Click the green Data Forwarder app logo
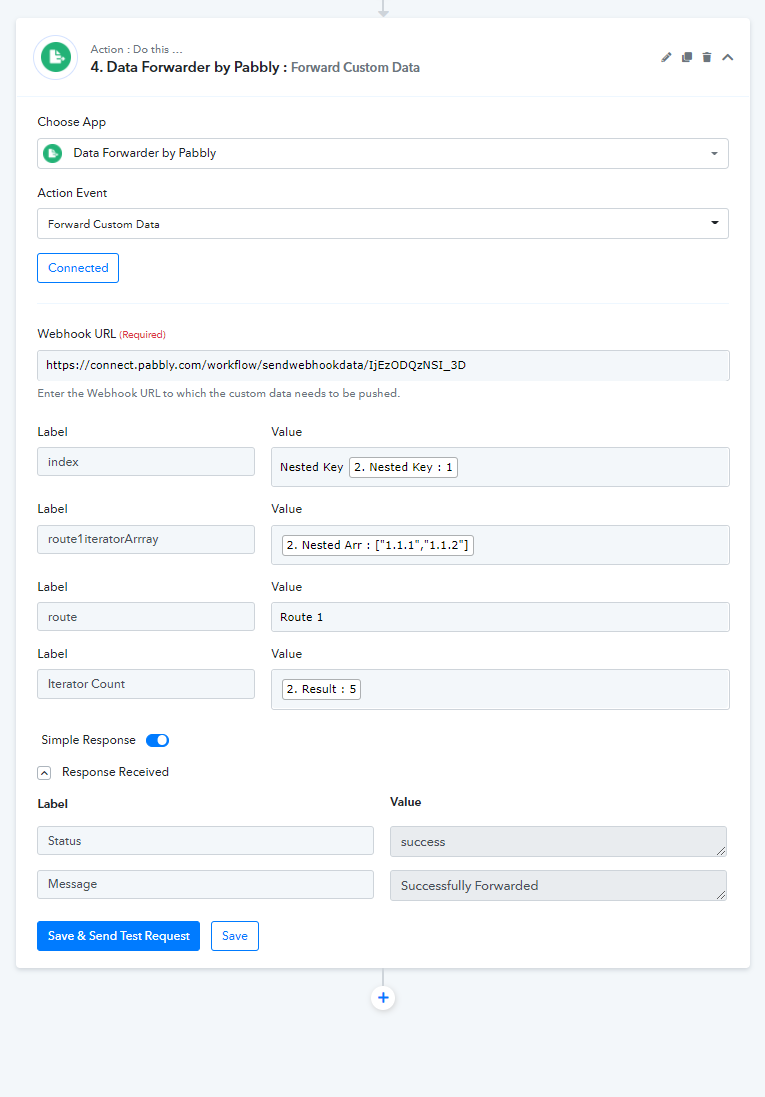Viewport: 765px width, 1097px height. [56, 57]
